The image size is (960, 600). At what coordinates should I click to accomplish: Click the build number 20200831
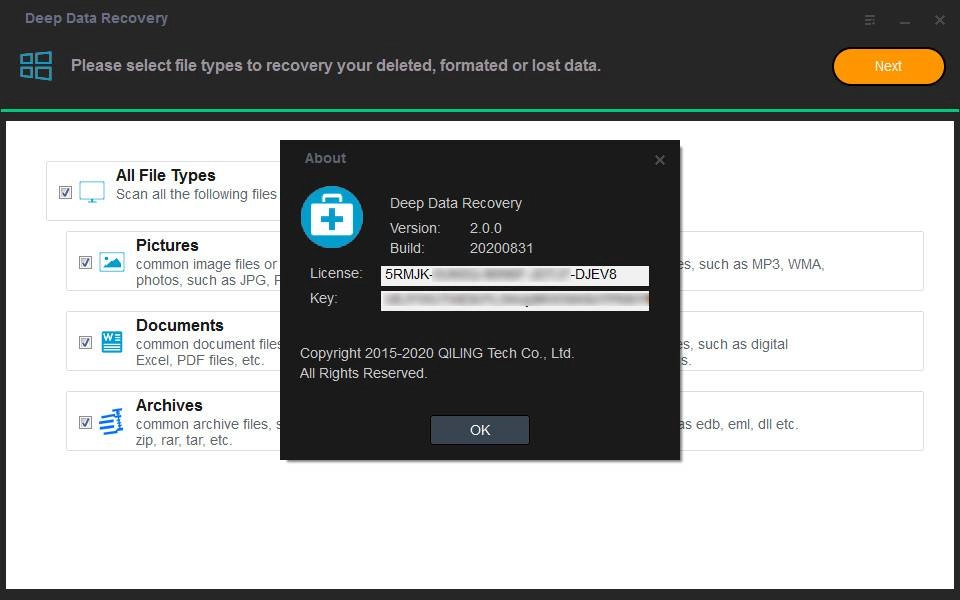[x=501, y=249]
